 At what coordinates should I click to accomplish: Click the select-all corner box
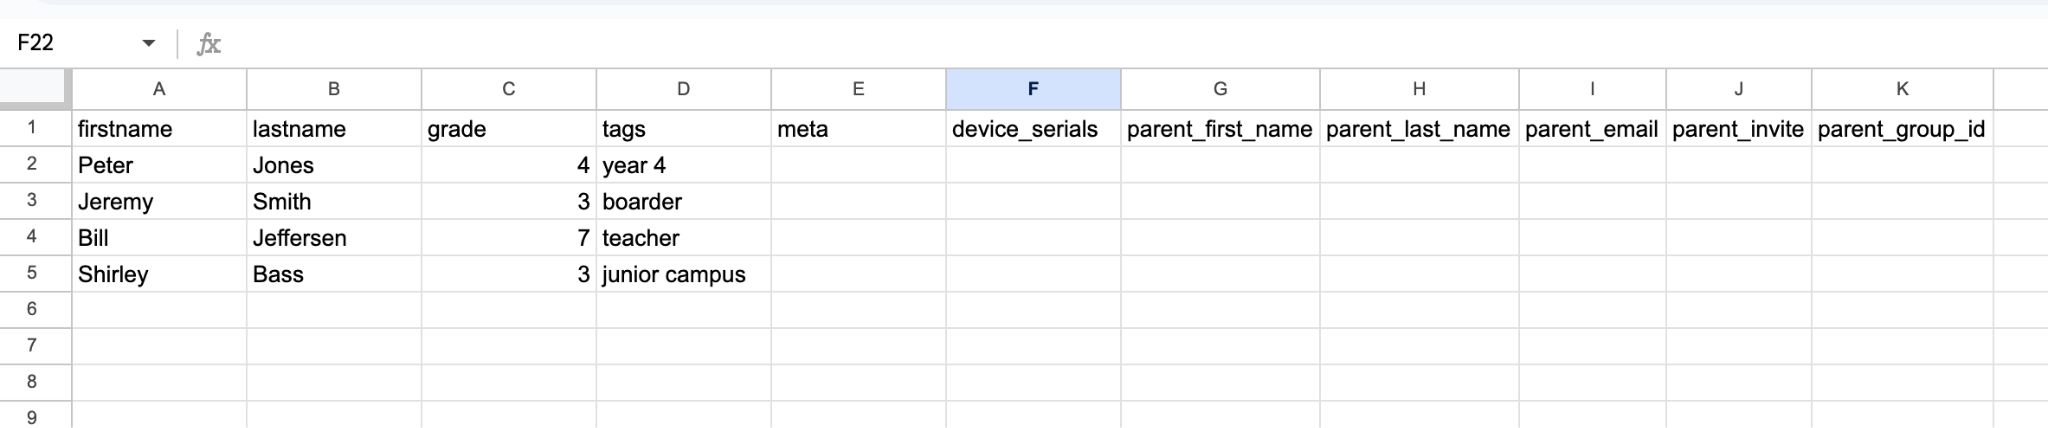(x=35, y=88)
